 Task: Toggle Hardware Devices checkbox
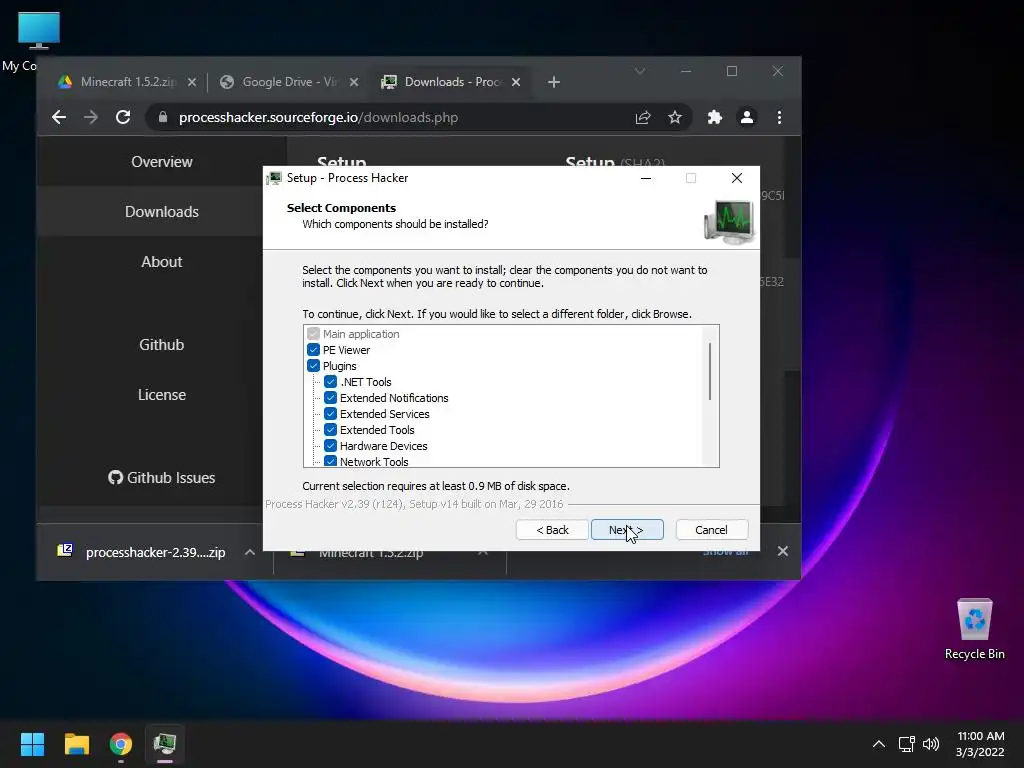coord(330,446)
